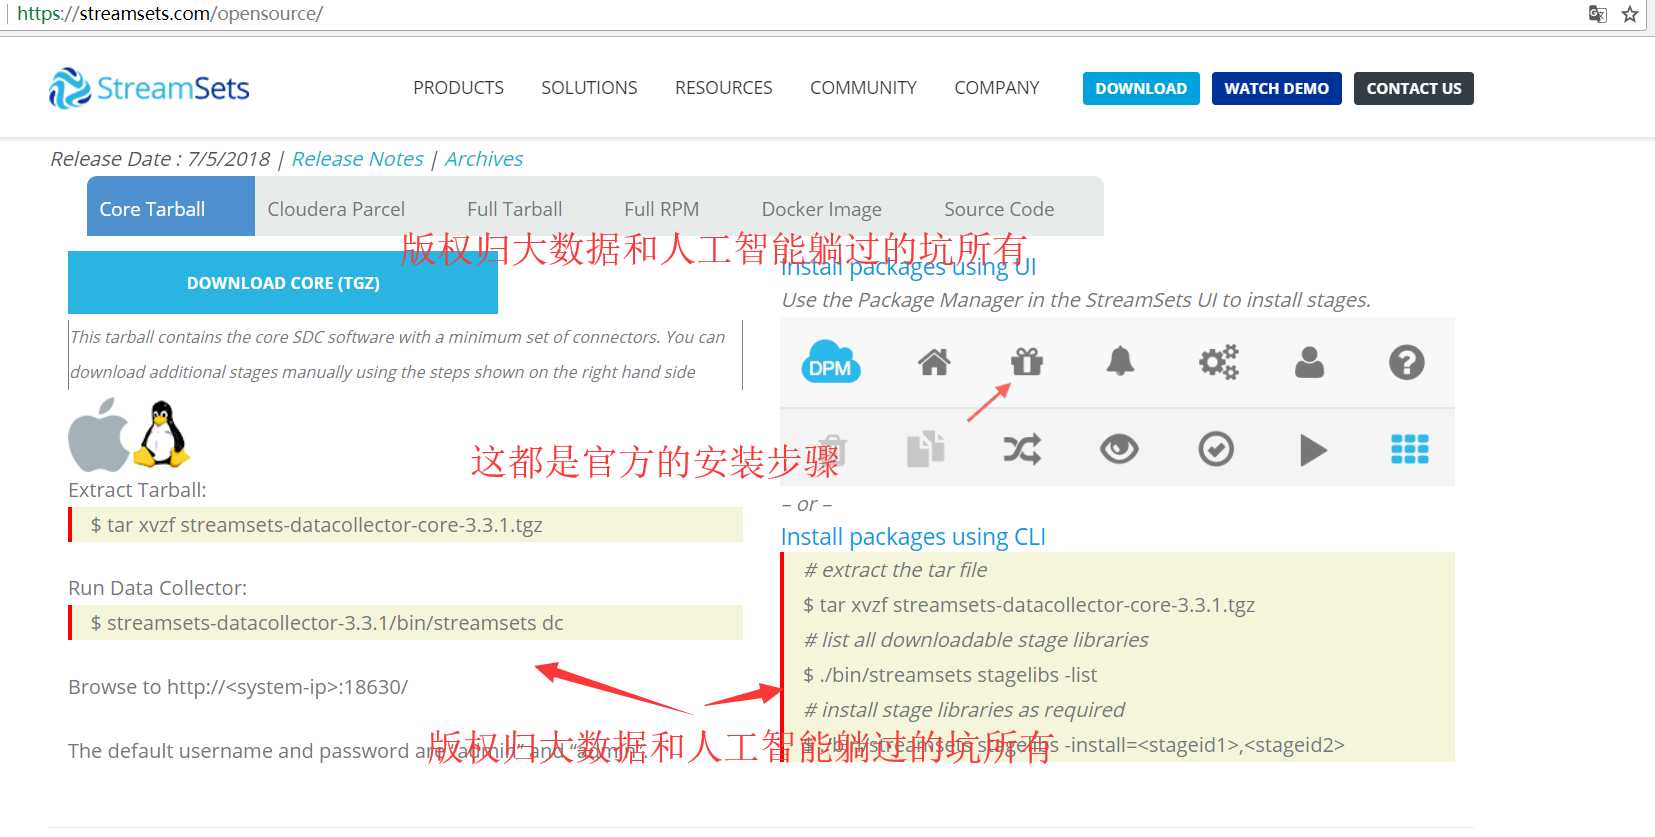Click the tar xvzf command under Extract Tarball
Screen dimensions: 1655x837
pyautogui.click(x=316, y=525)
